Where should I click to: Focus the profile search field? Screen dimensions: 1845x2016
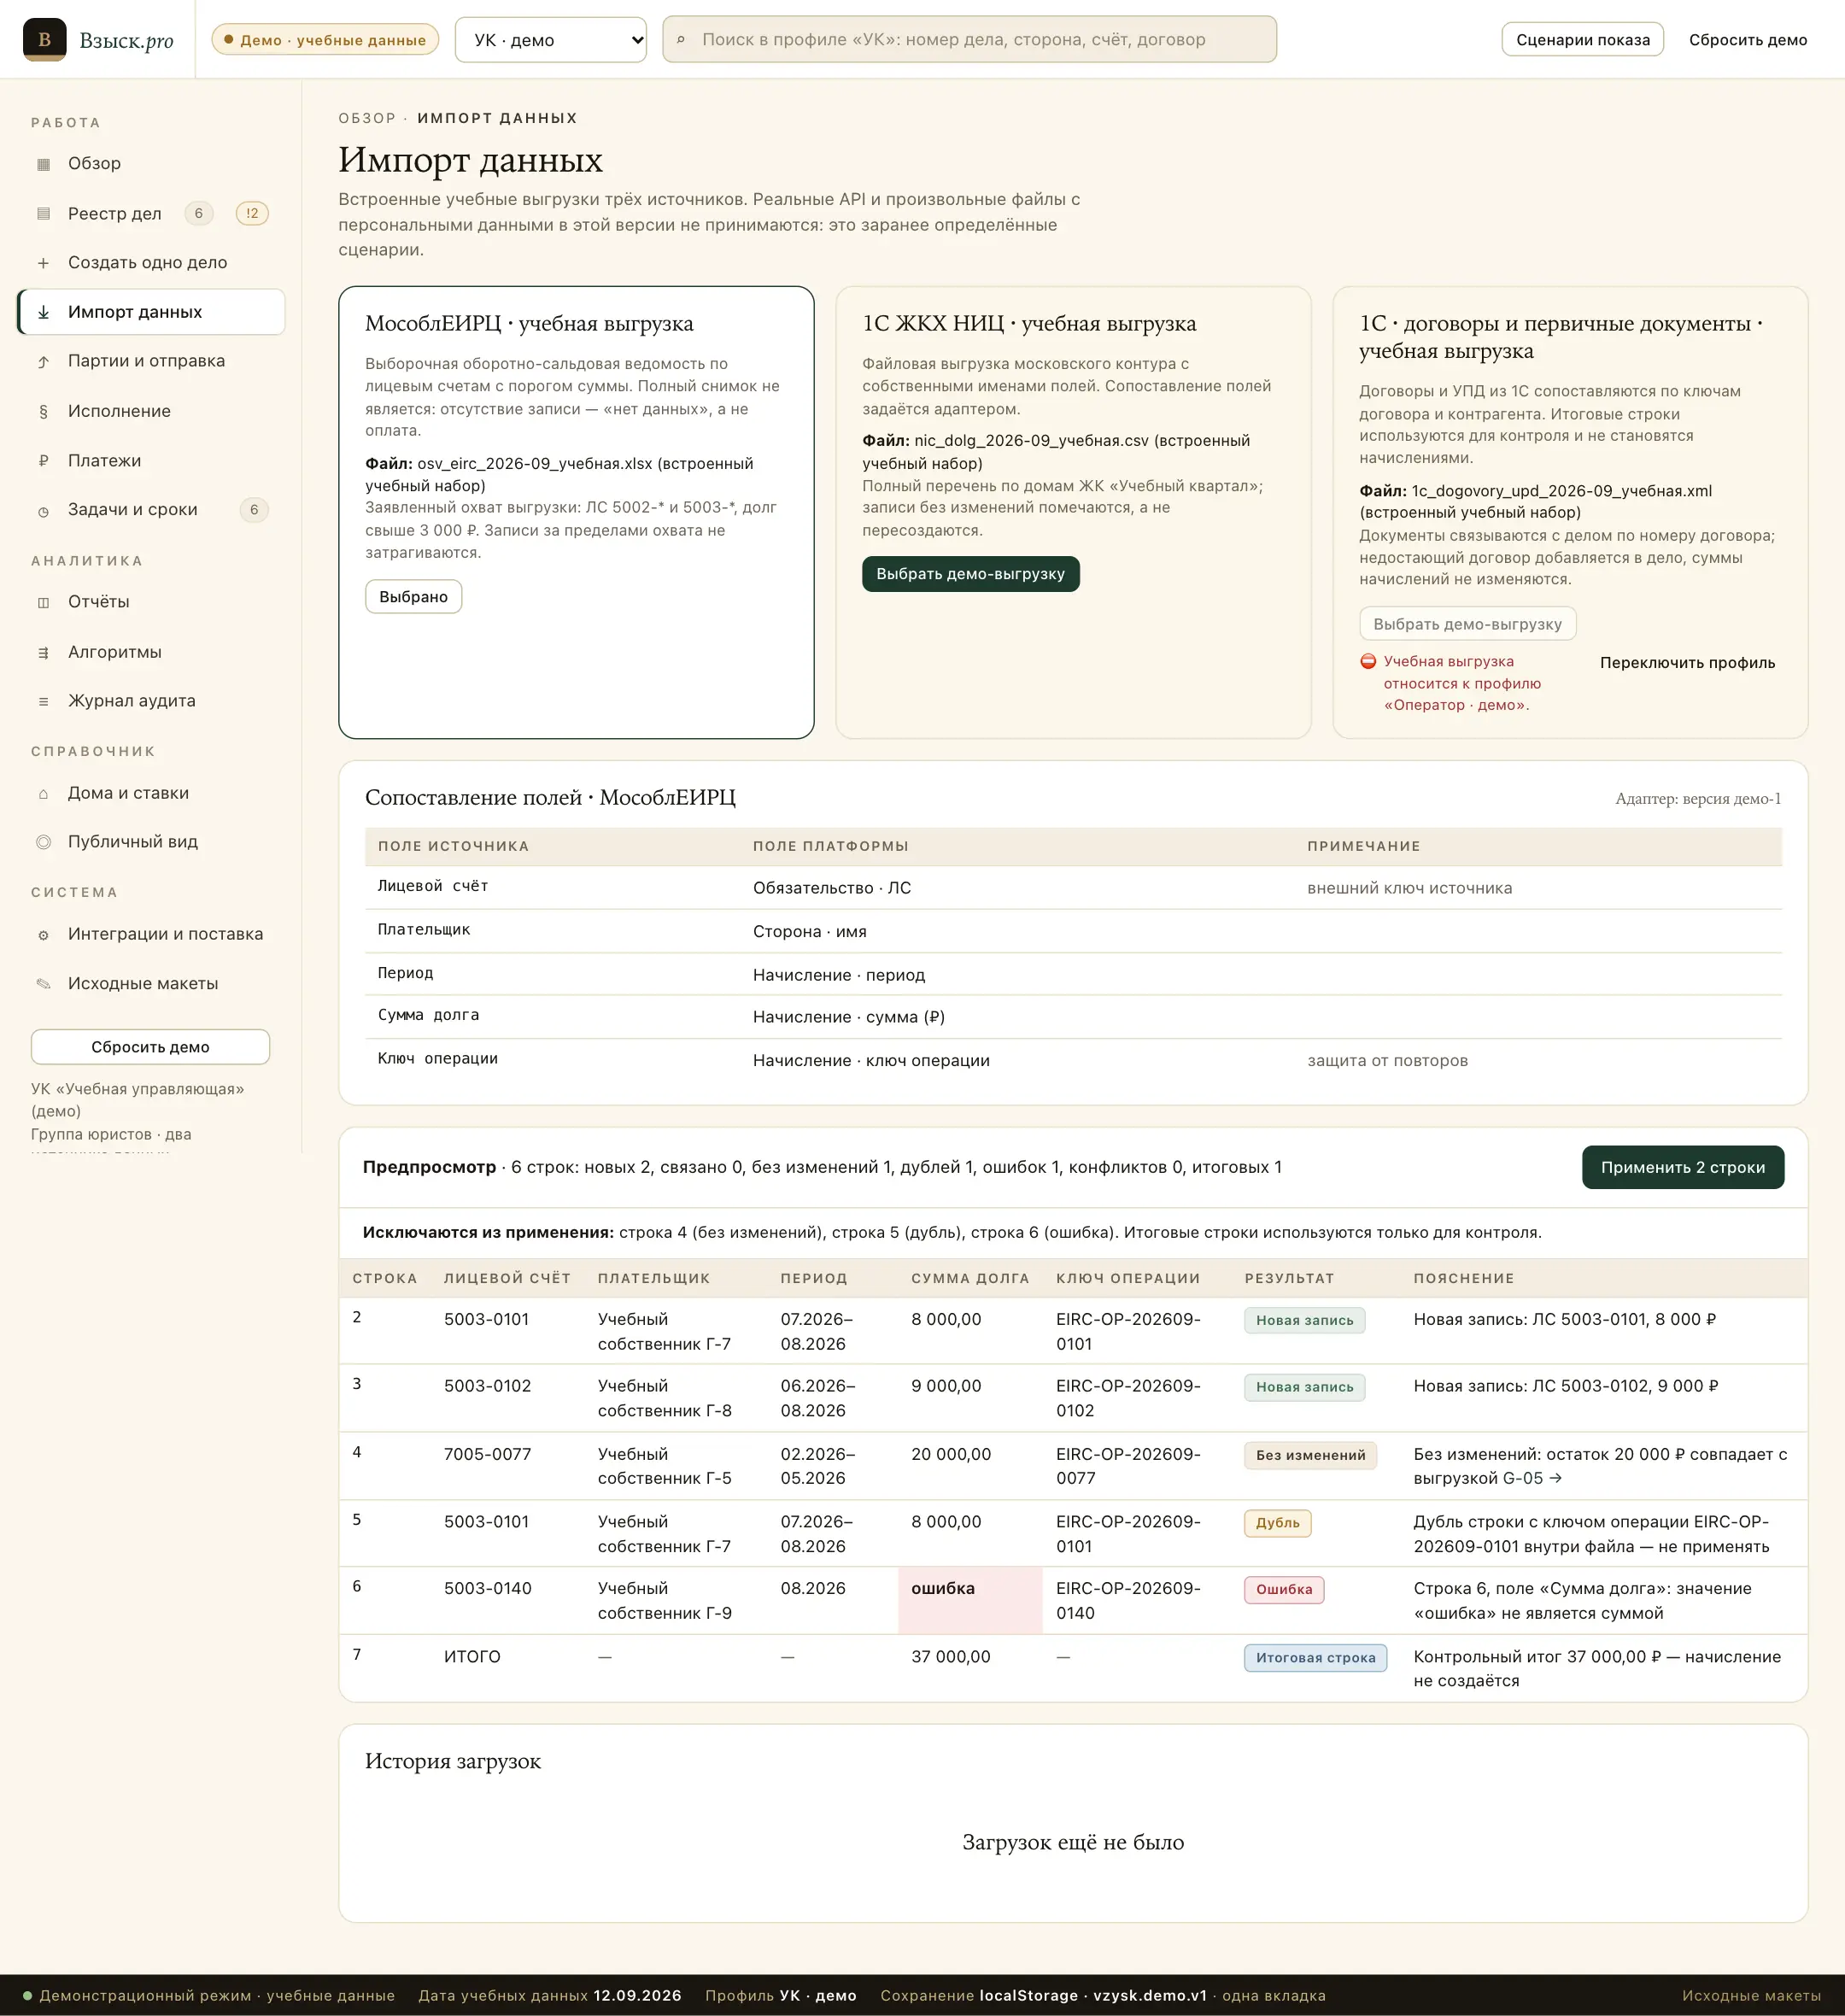click(969, 39)
